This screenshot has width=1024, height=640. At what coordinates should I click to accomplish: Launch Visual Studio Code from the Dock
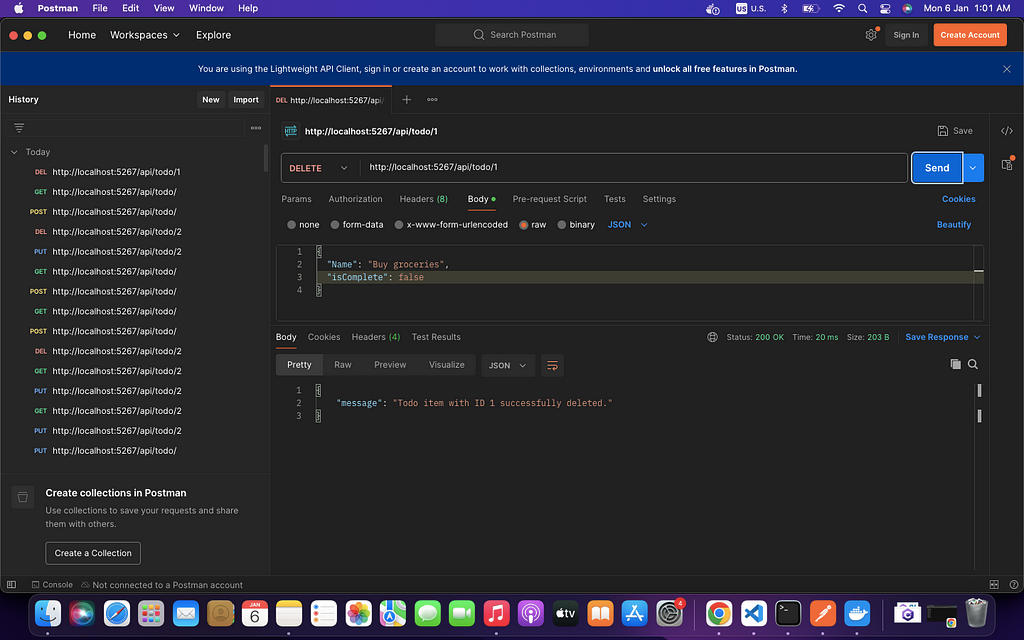coord(754,614)
